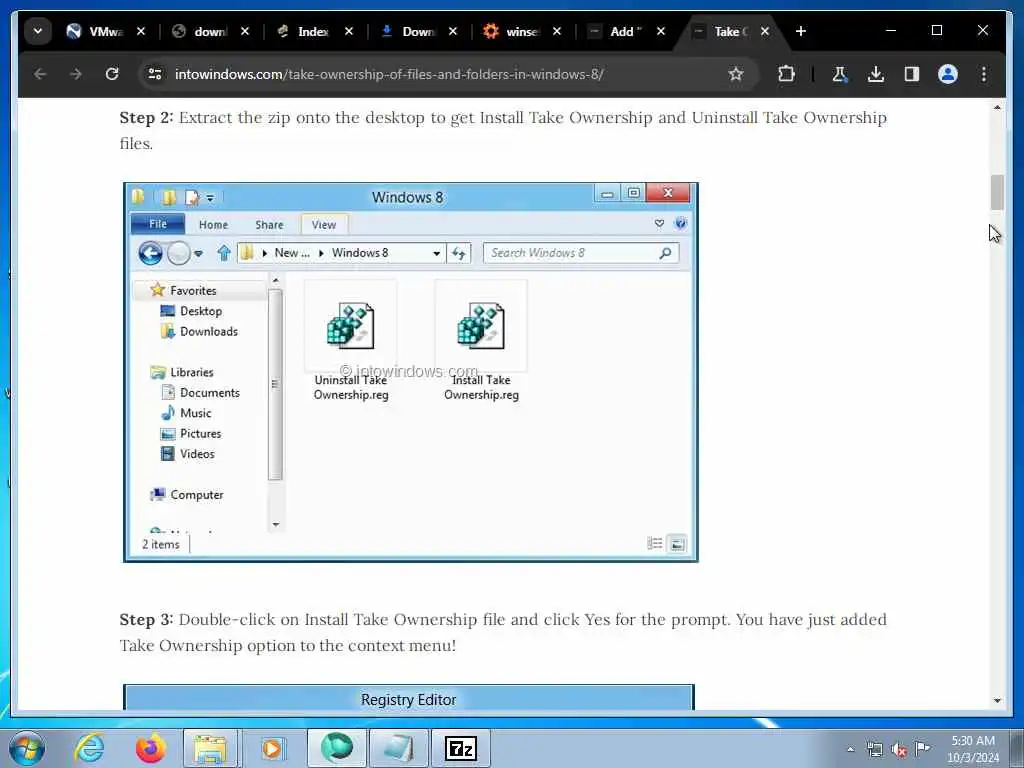Open the browser Downloads icon
This screenshot has width=1024, height=768.
[876, 74]
